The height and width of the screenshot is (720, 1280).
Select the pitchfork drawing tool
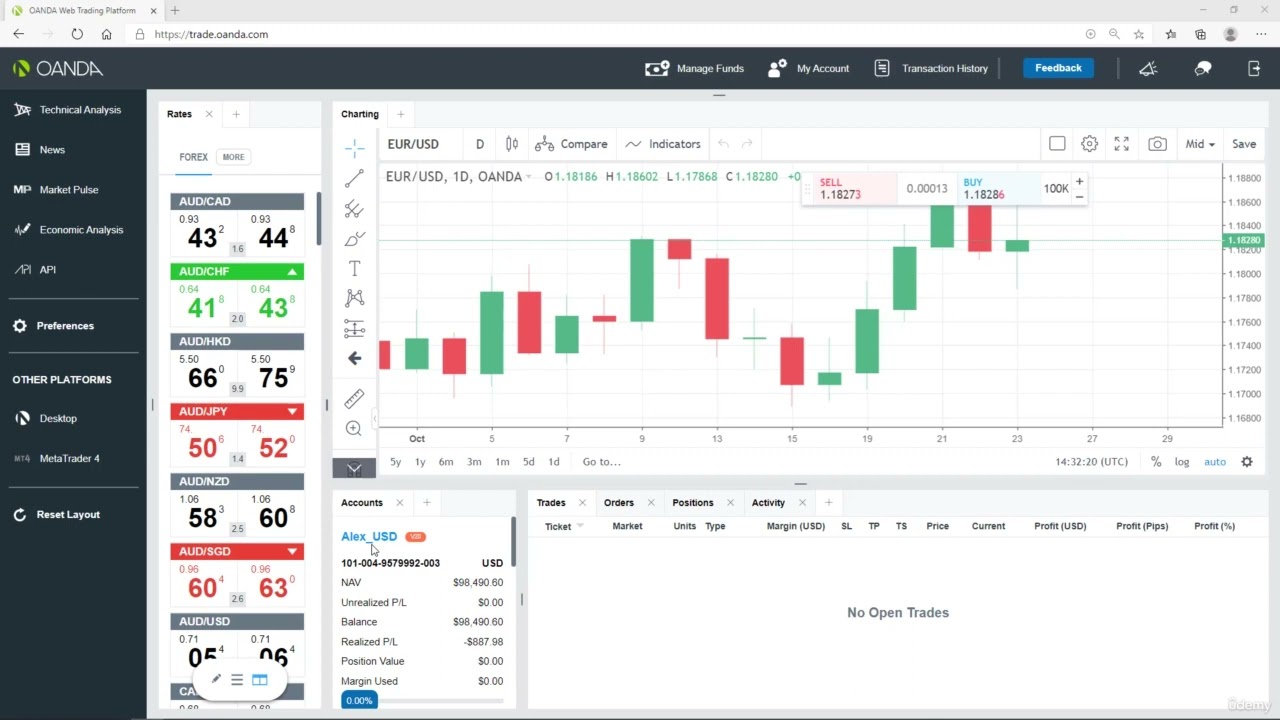[x=354, y=209]
